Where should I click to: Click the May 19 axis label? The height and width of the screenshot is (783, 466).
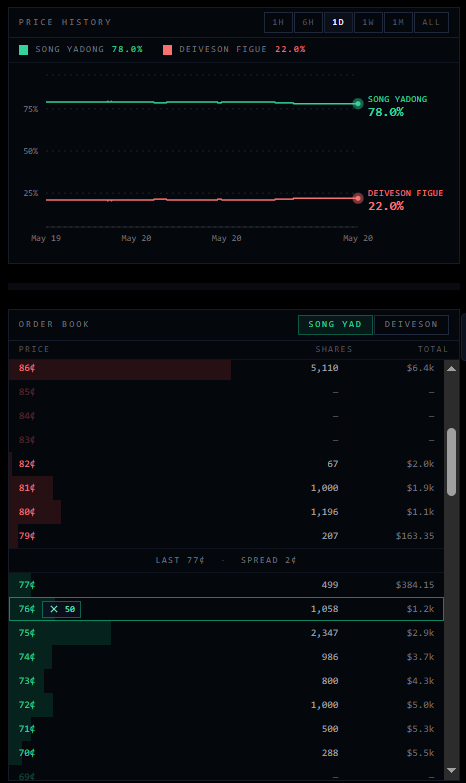[46, 238]
